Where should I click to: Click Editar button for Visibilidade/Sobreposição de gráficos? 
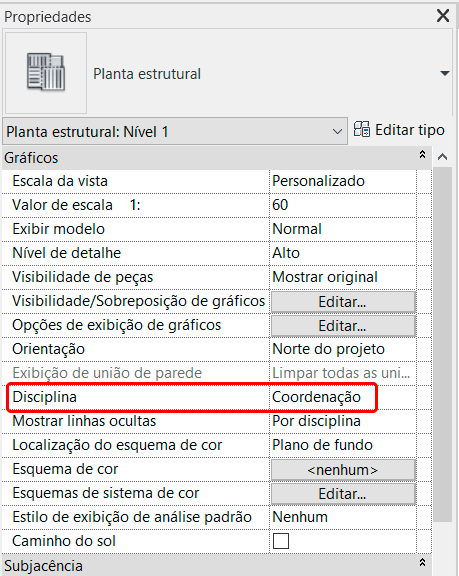click(x=343, y=302)
